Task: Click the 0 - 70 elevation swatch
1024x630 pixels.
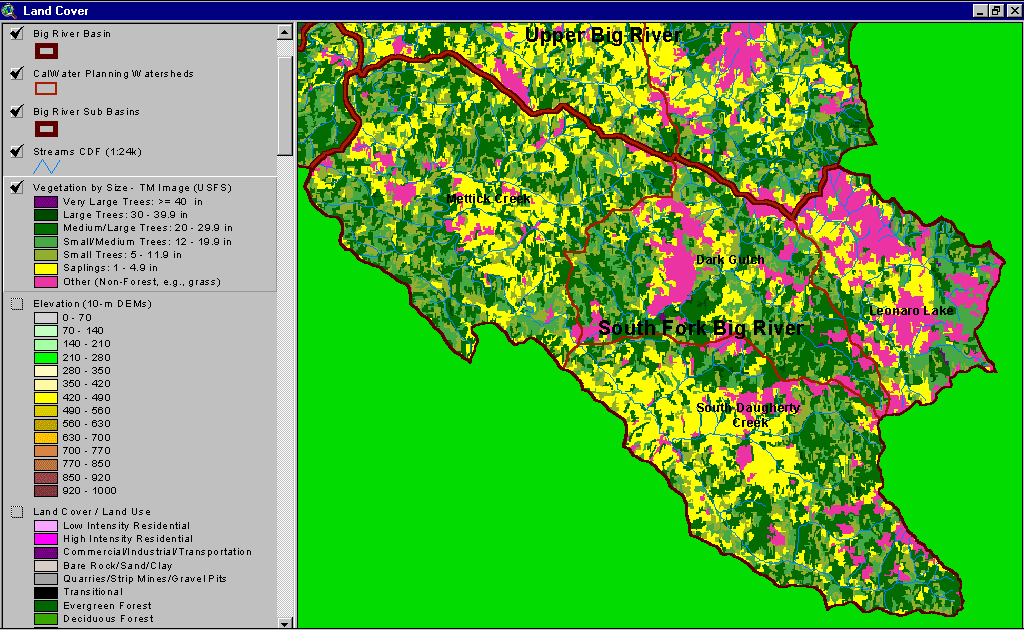Action: pyautogui.click(x=46, y=318)
